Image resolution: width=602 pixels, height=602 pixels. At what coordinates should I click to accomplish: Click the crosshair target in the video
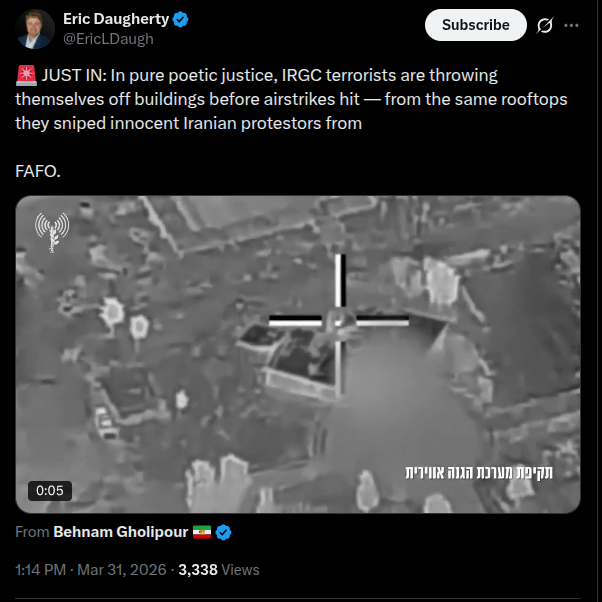coord(339,322)
